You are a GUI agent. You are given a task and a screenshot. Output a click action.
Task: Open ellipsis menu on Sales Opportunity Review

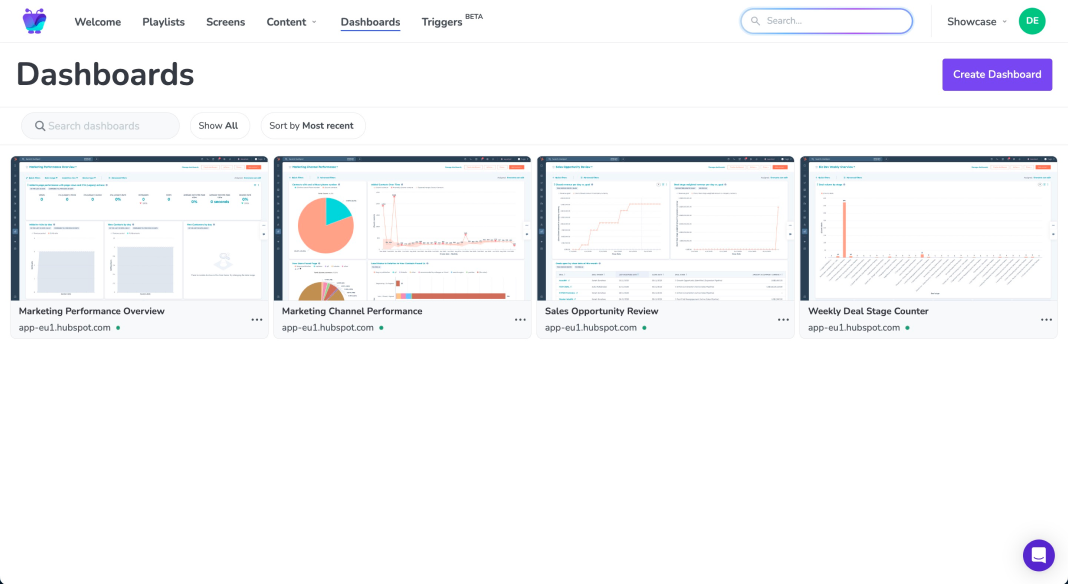pos(783,319)
